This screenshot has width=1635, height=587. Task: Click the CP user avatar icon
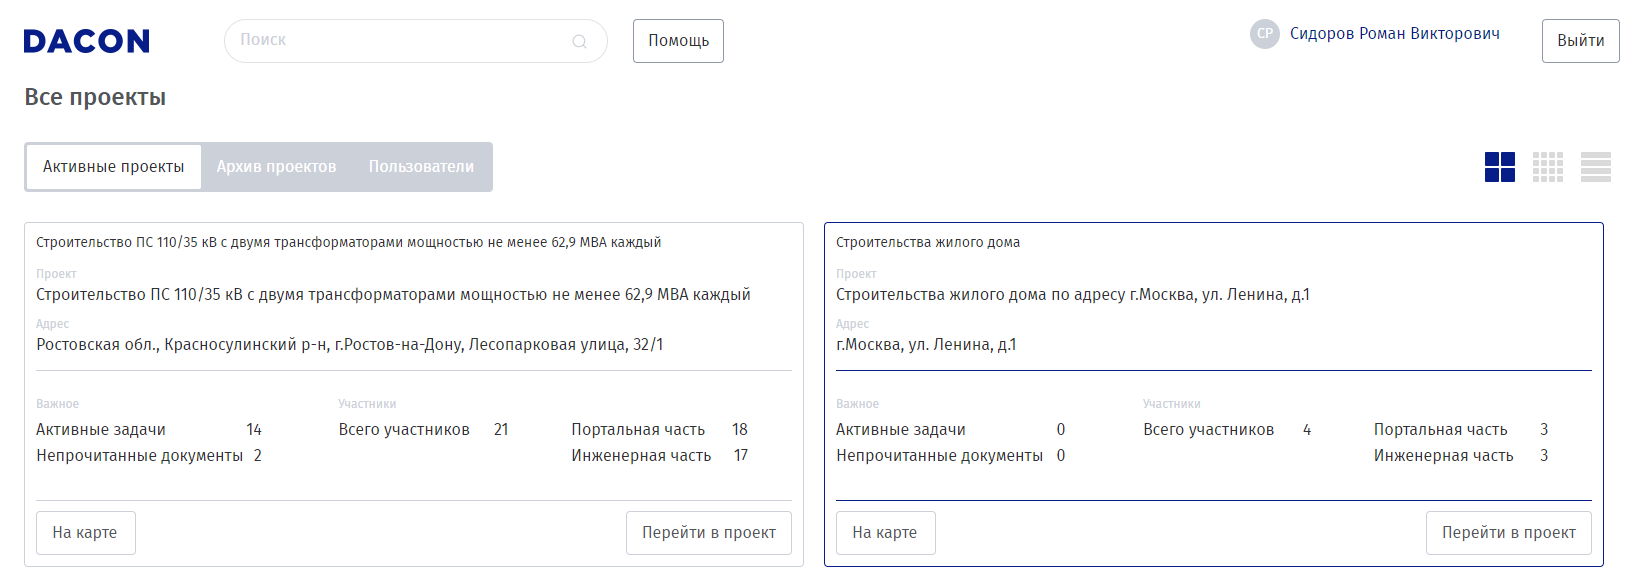pos(1264,34)
